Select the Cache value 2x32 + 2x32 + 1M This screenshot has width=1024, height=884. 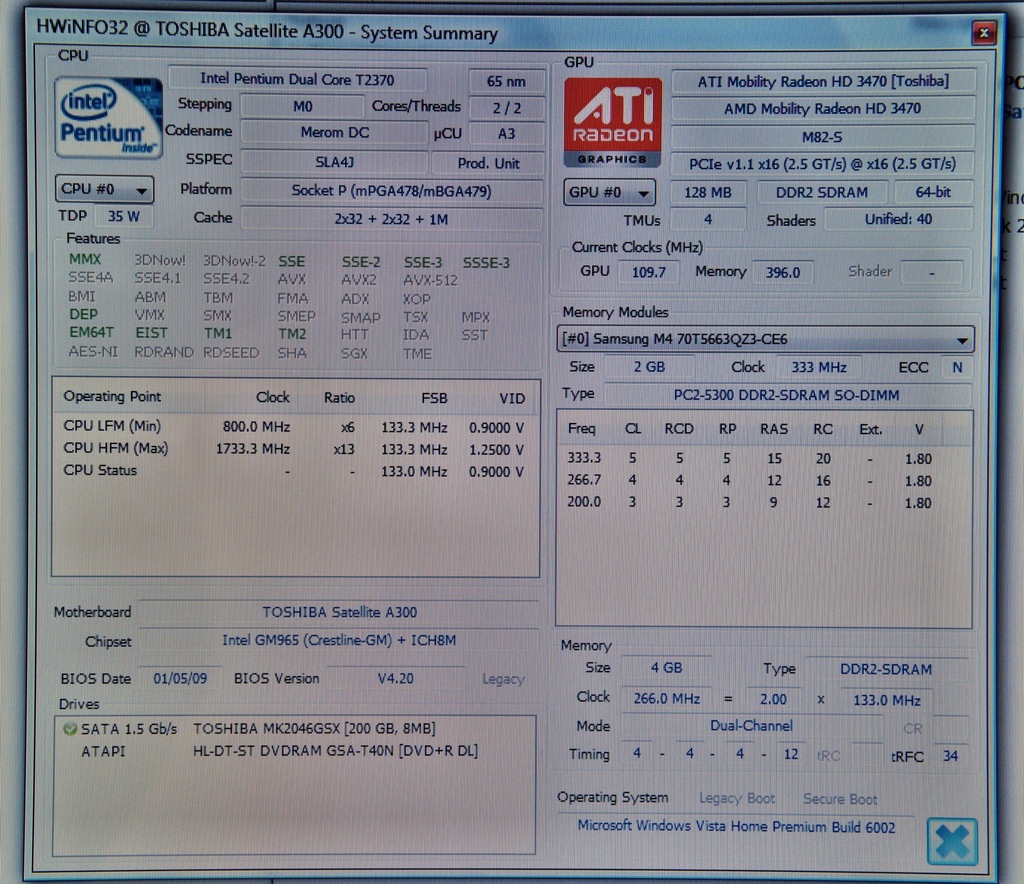click(x=391, y=219)
